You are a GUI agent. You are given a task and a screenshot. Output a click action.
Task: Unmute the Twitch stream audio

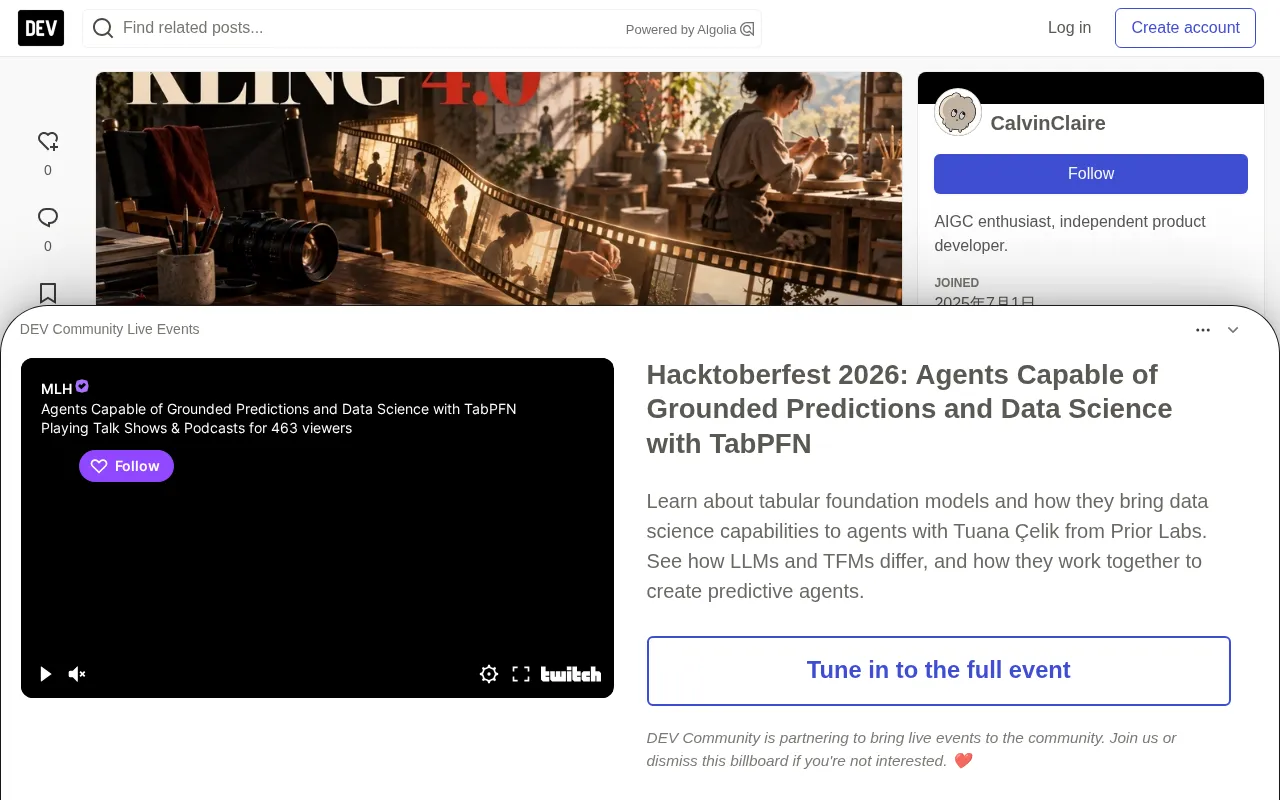click(x=77, y=674)
